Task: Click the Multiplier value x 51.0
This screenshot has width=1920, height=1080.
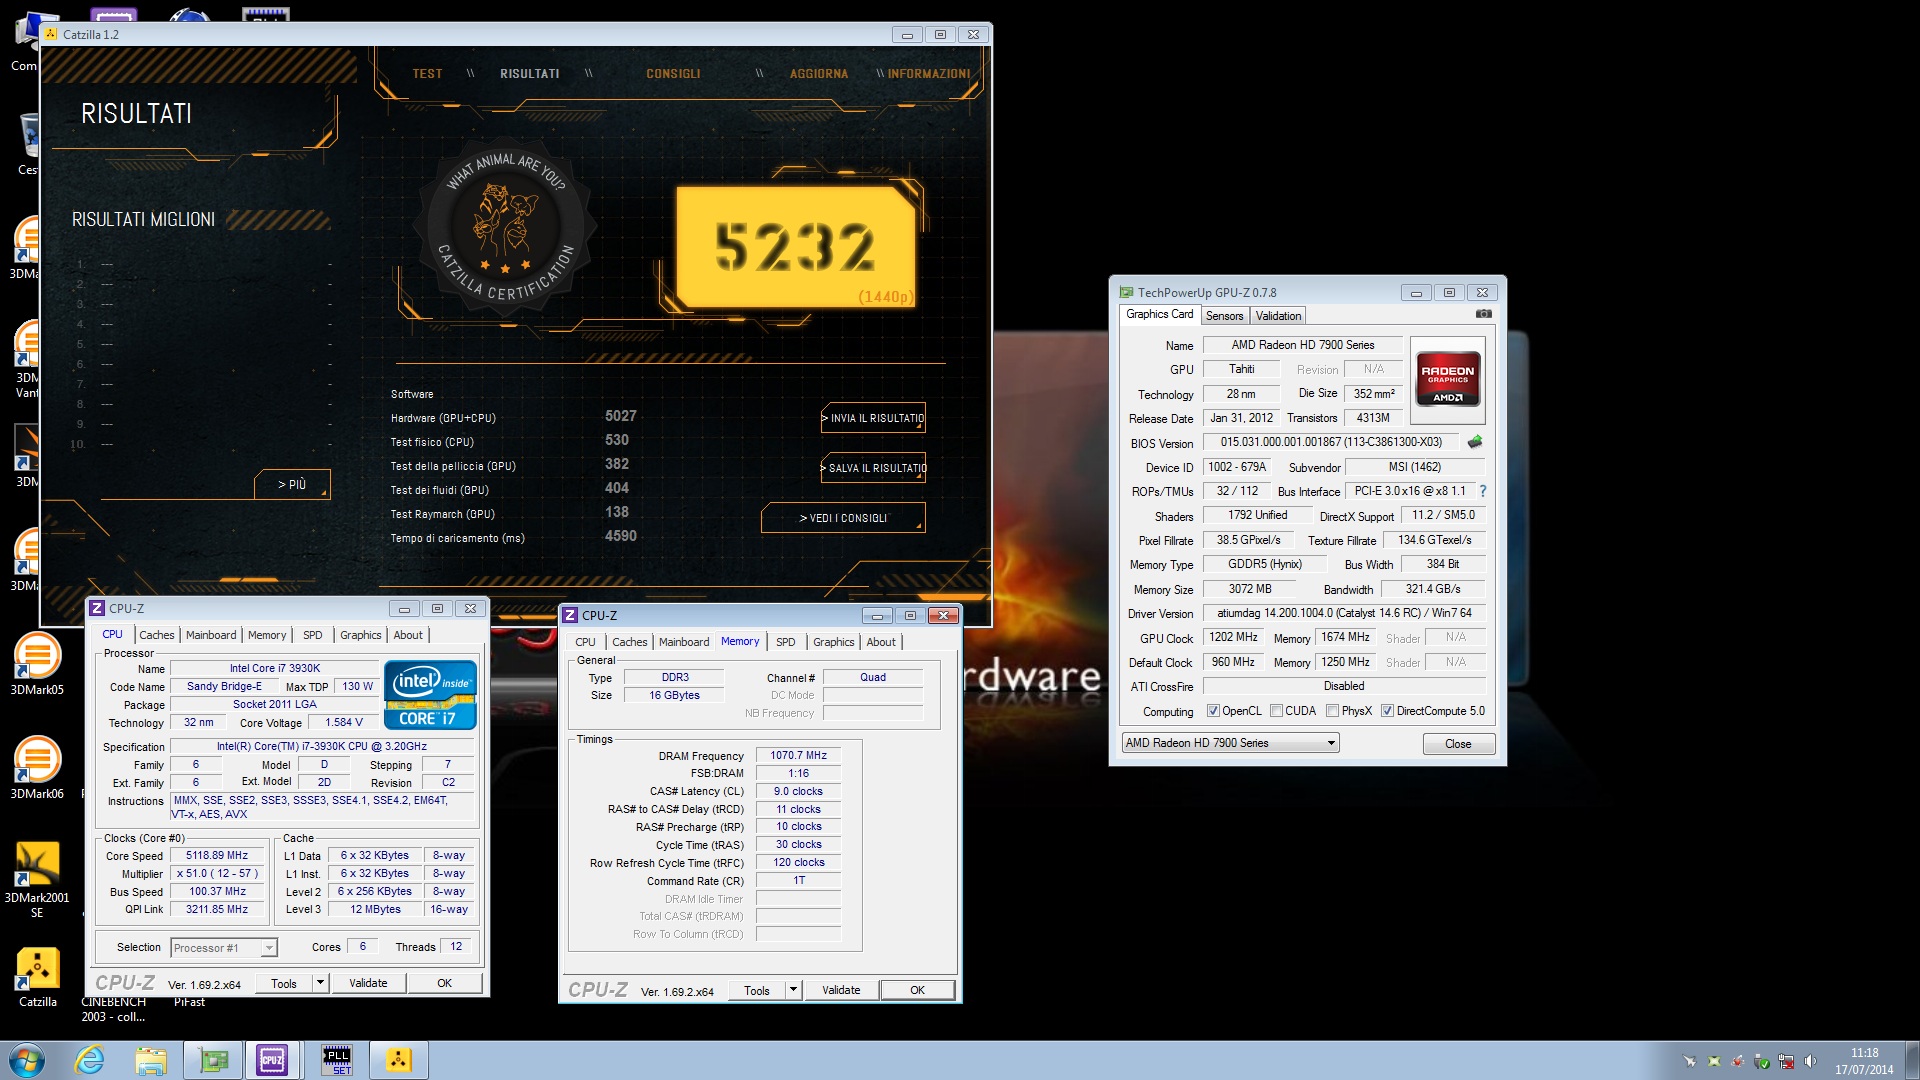Action: [217, 873]
